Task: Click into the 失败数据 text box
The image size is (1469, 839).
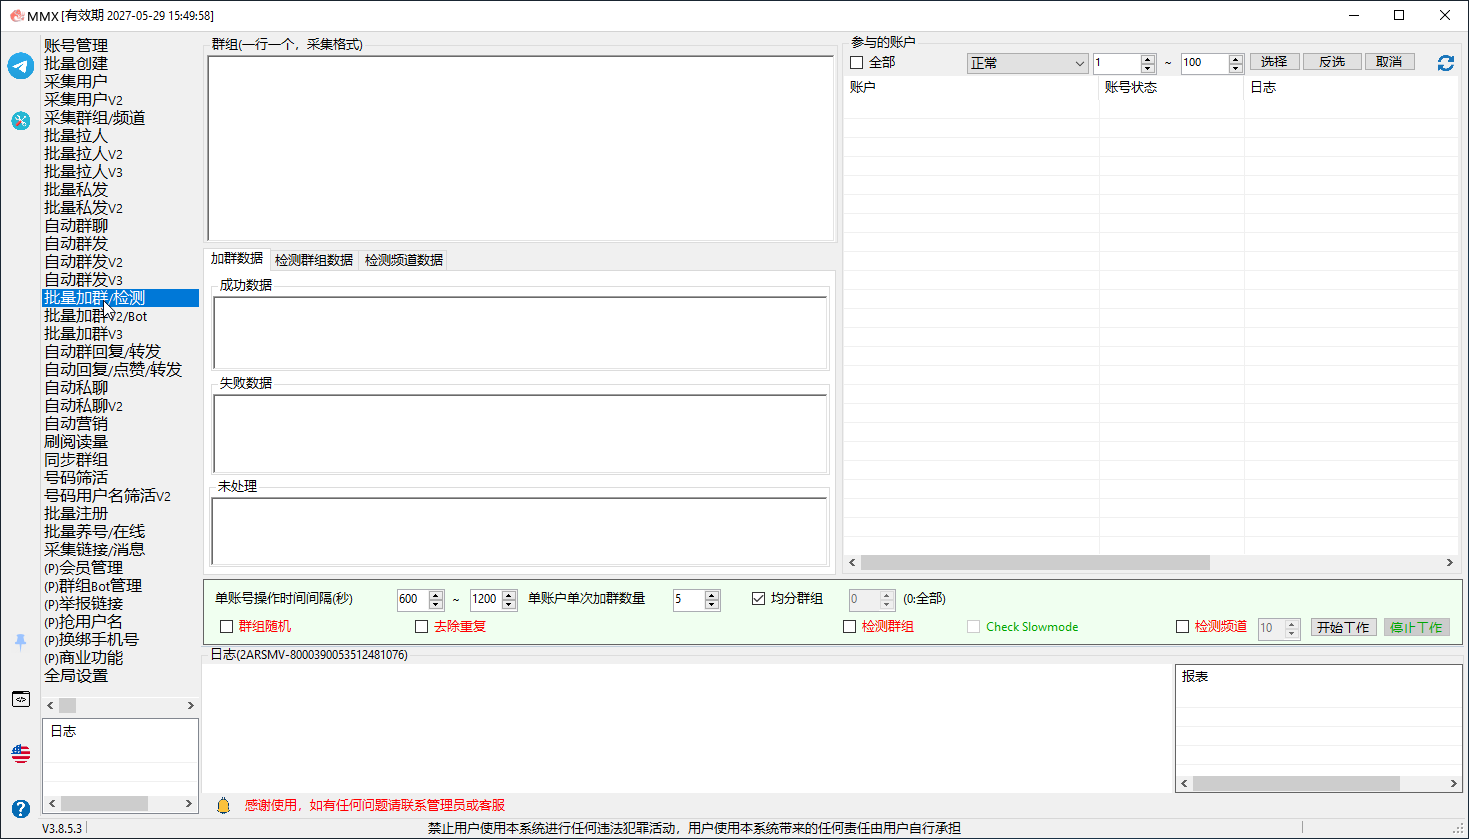Action: pyautogui.click(x=520, y=432)
